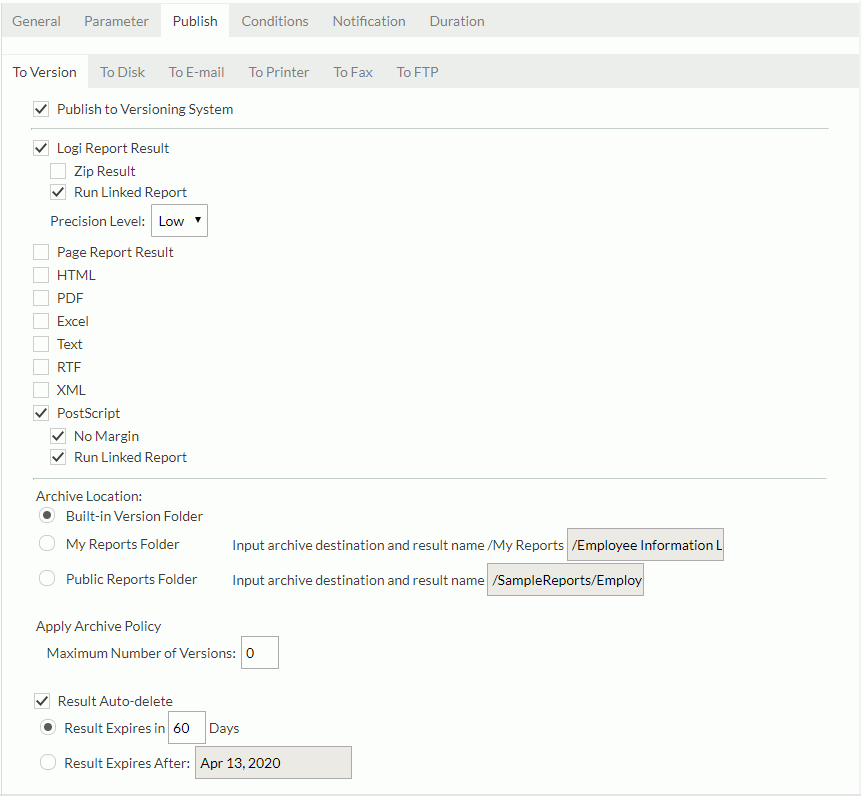Click the expiration date field showing Apr 13, 2020

click(x=273, y=762)
